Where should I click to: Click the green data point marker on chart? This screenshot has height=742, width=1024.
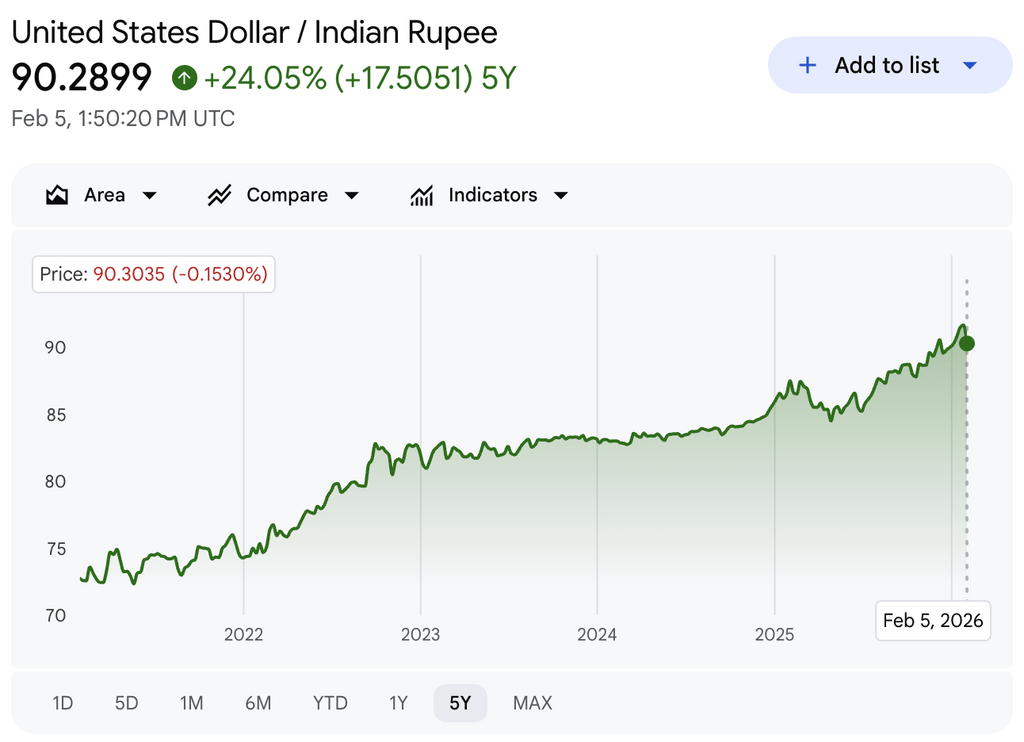[x=967, y=343]
